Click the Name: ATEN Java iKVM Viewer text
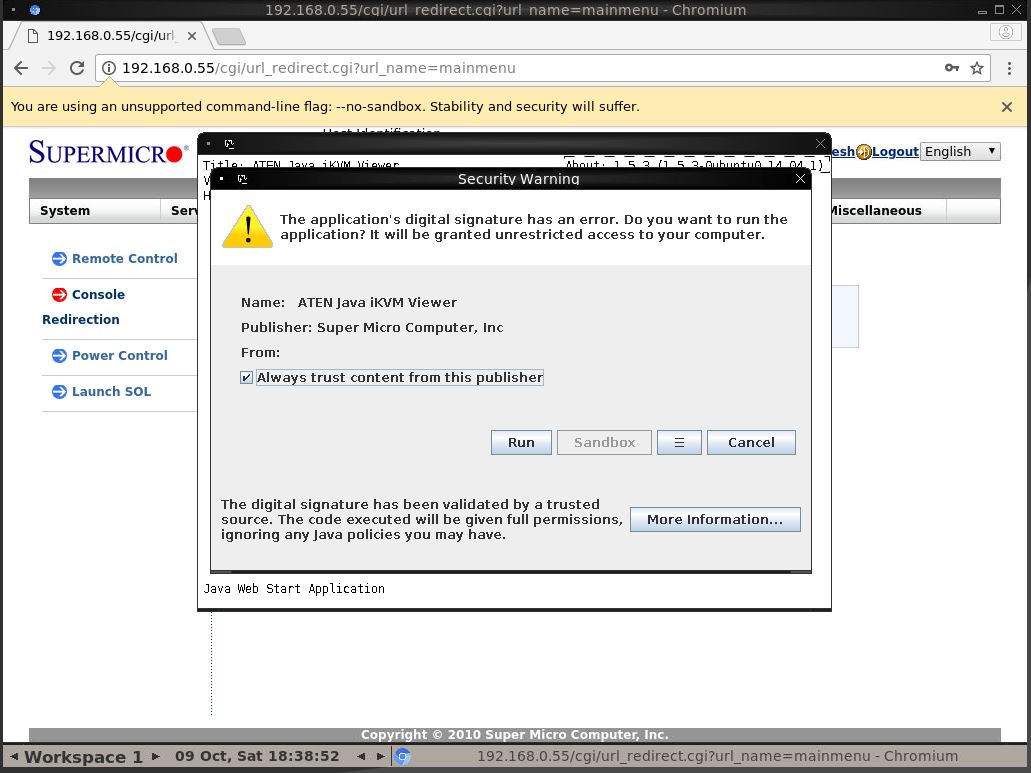 point(348,302)
